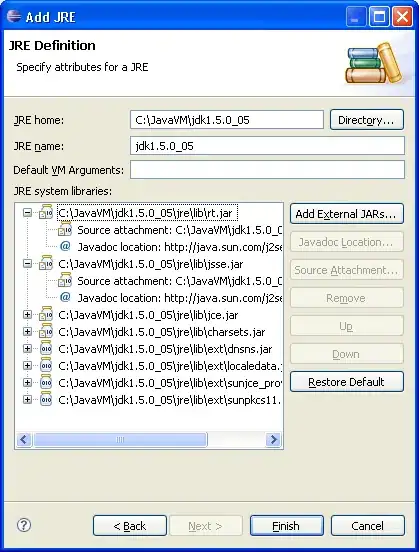Open the help question mark icon

24,525
